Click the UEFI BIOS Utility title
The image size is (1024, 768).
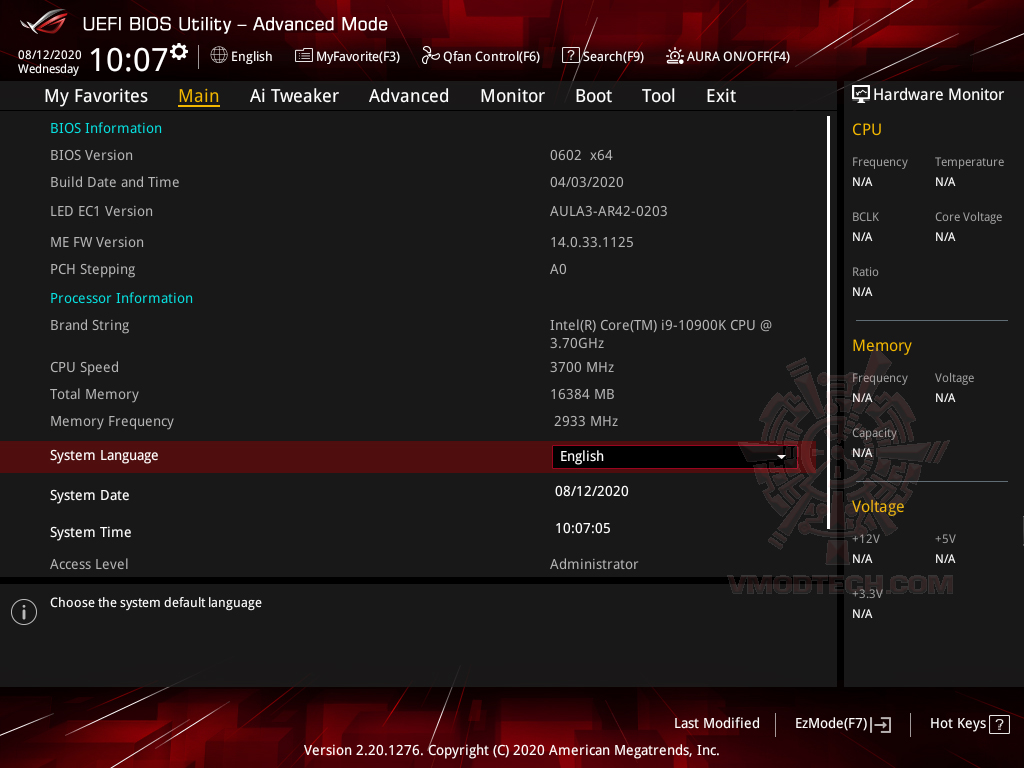tap(235, 24)
